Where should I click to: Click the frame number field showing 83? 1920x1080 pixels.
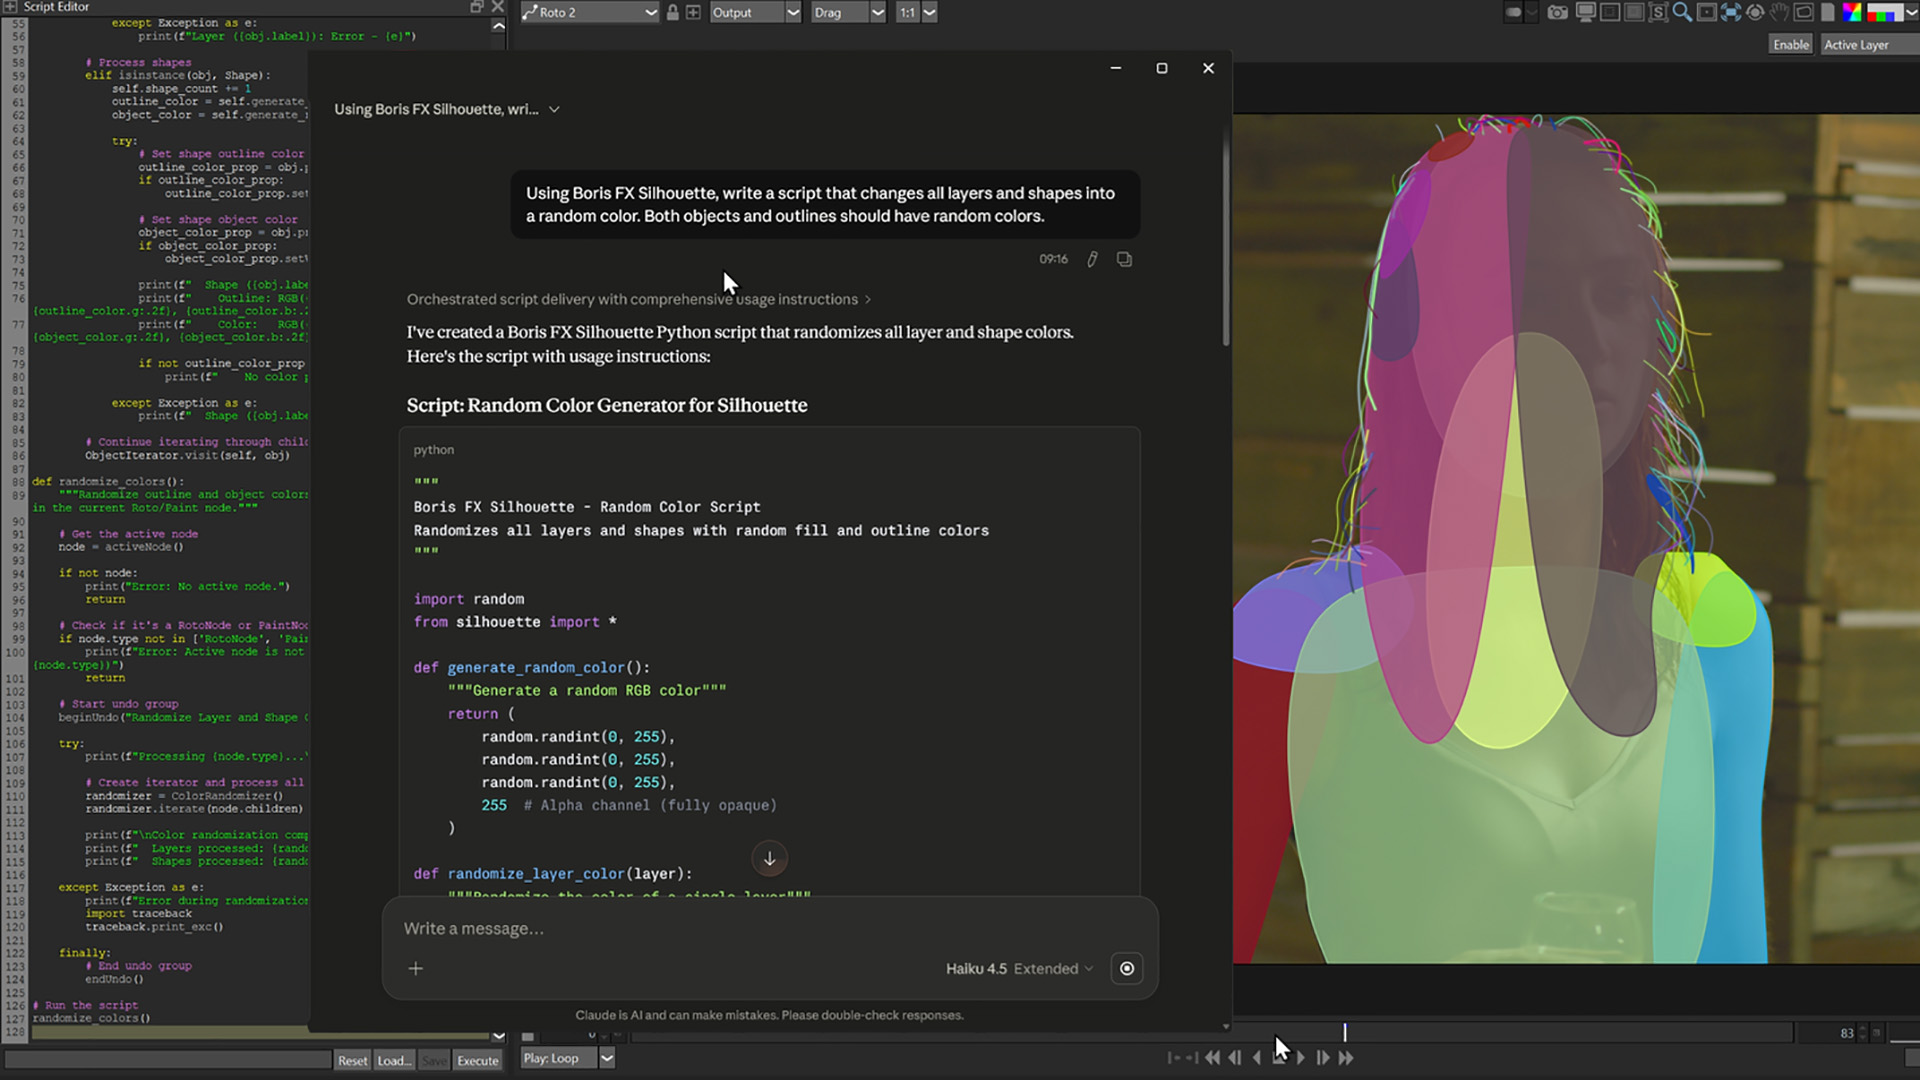coord(1827,1033)
